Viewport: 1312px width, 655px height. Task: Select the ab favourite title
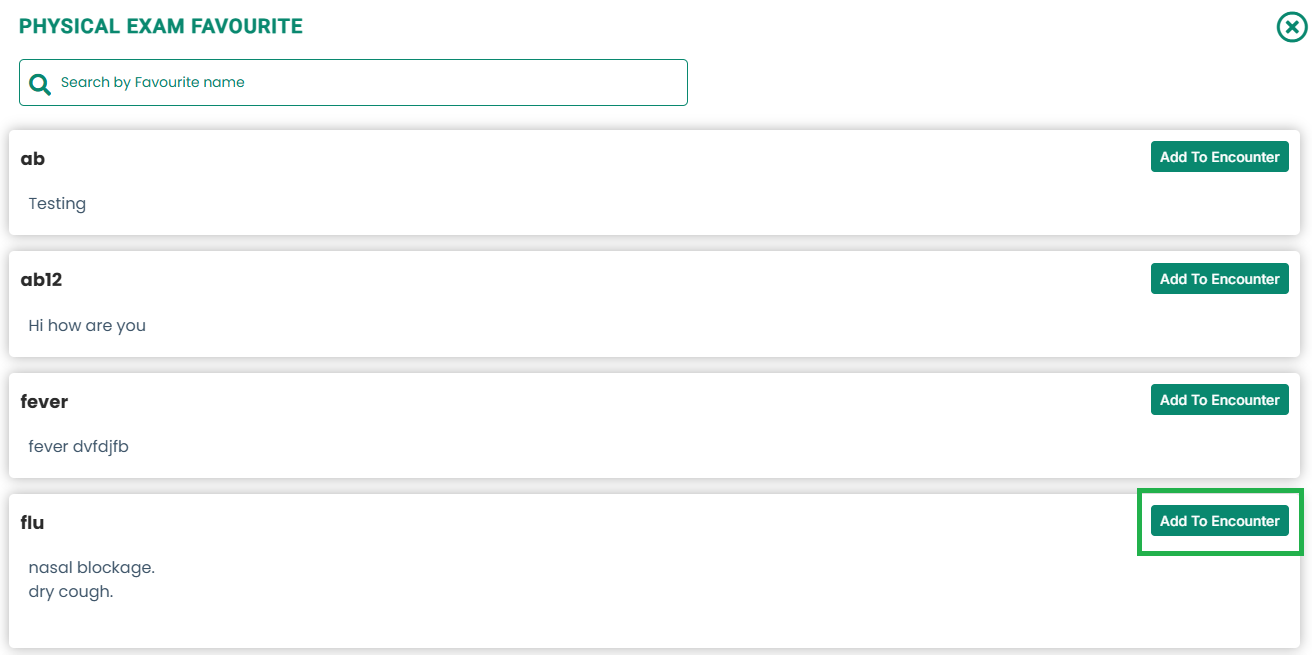[33, 159]
